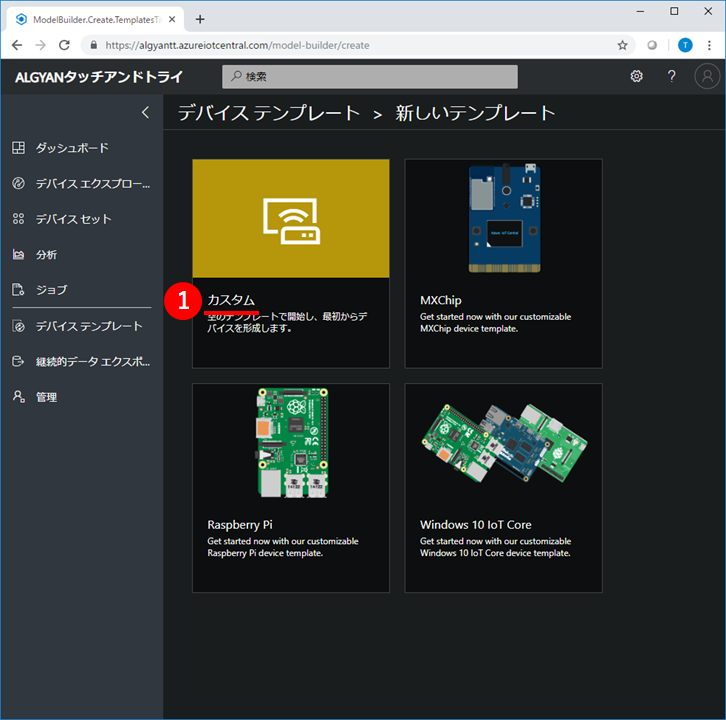This screenshot has height=720, width=726.
Task: View site security lock info
Action: pos(94,45)
